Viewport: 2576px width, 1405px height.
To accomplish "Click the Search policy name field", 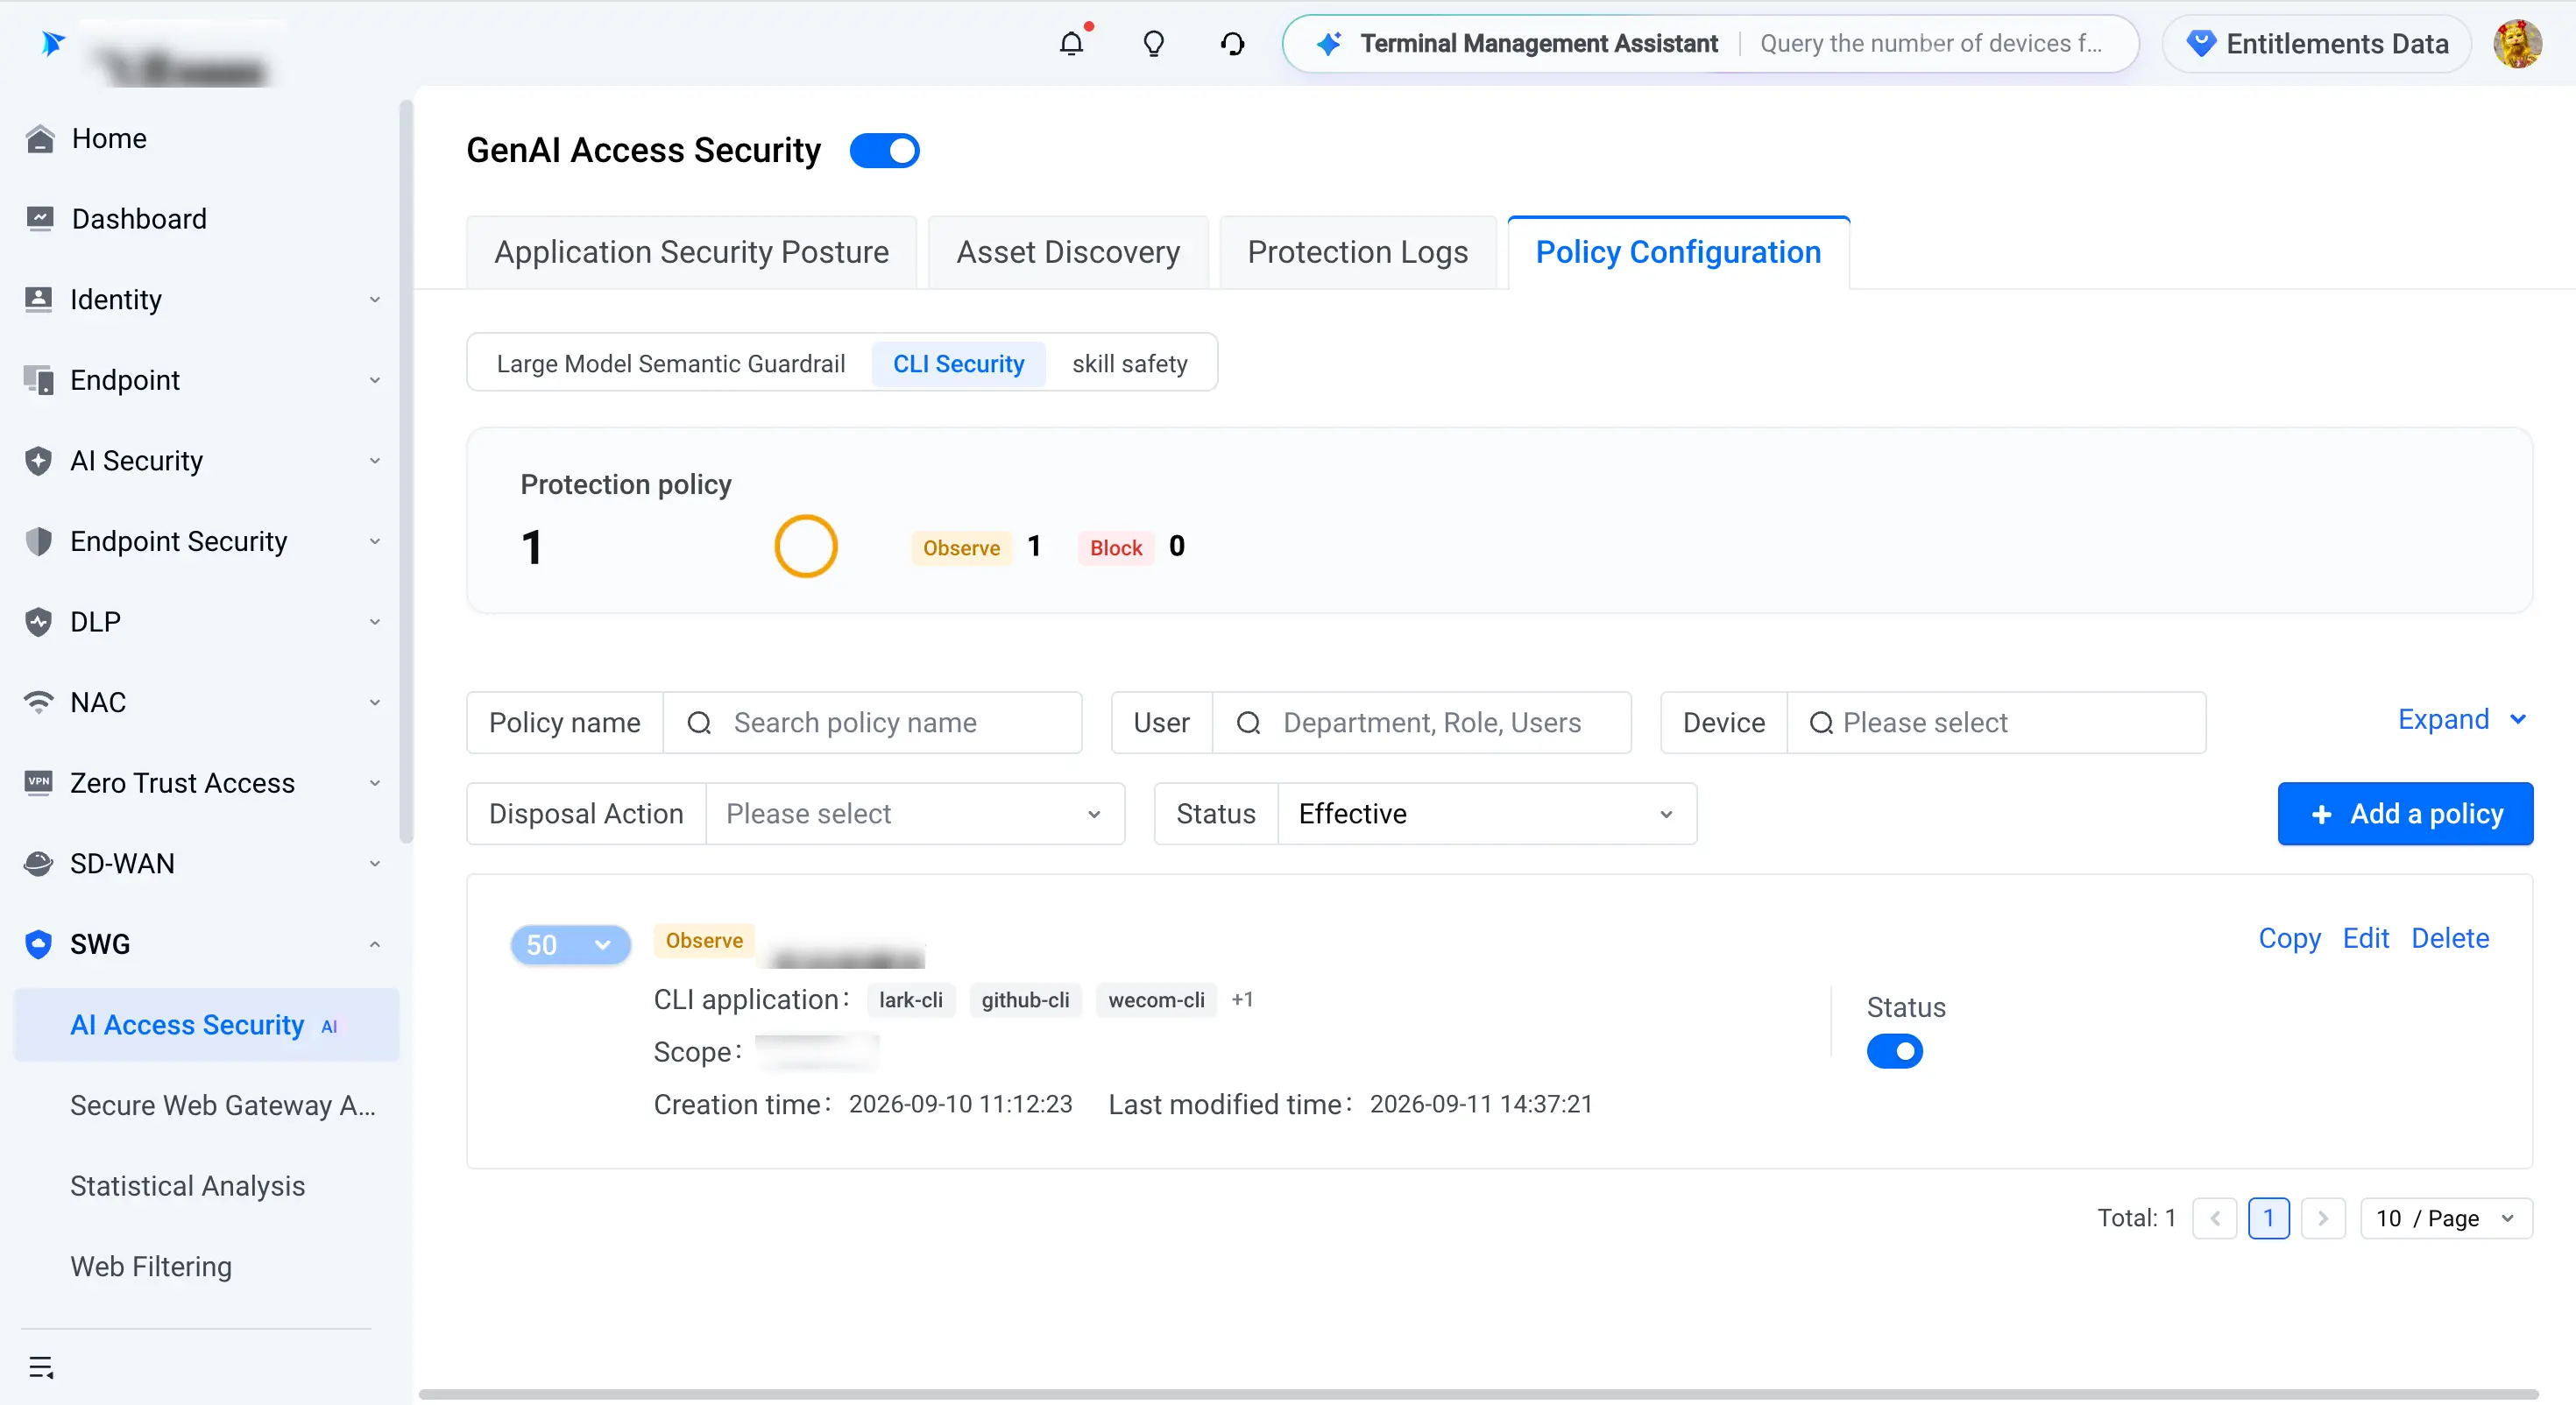I will pyautogui.click(x=872, y=722).
